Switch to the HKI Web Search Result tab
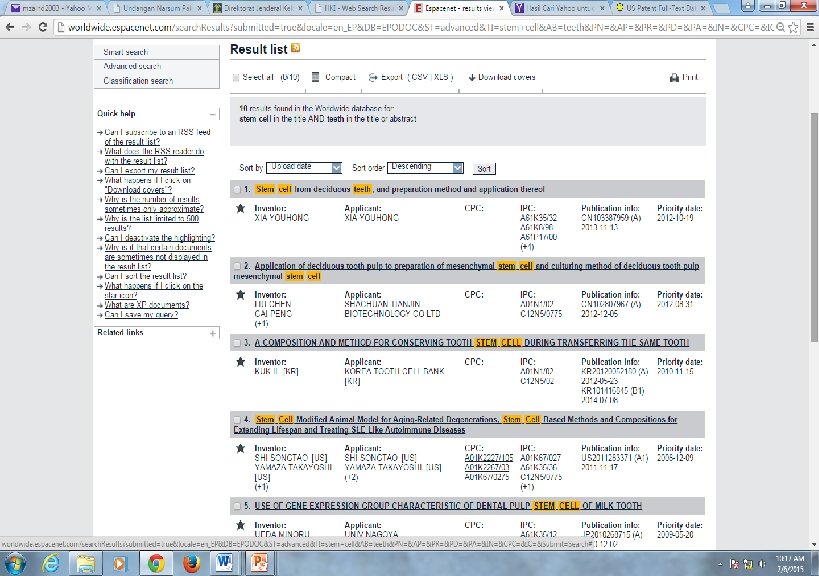819x576 pixels. point(360,8)
